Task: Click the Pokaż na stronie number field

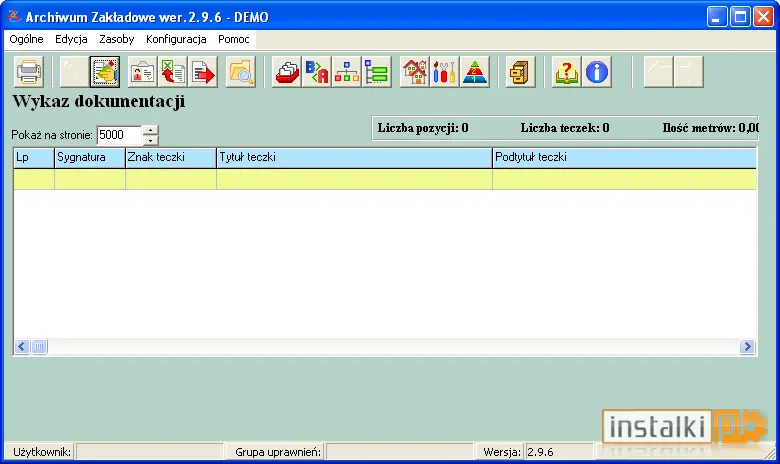Action: [119, 135]
